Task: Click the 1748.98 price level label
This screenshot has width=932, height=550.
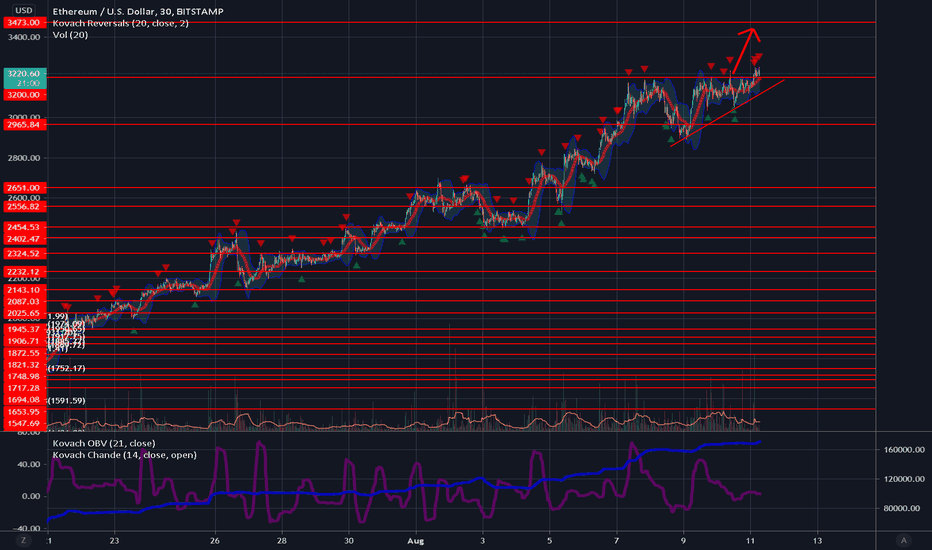Action: pyautogui.click(x=24, y=377)
